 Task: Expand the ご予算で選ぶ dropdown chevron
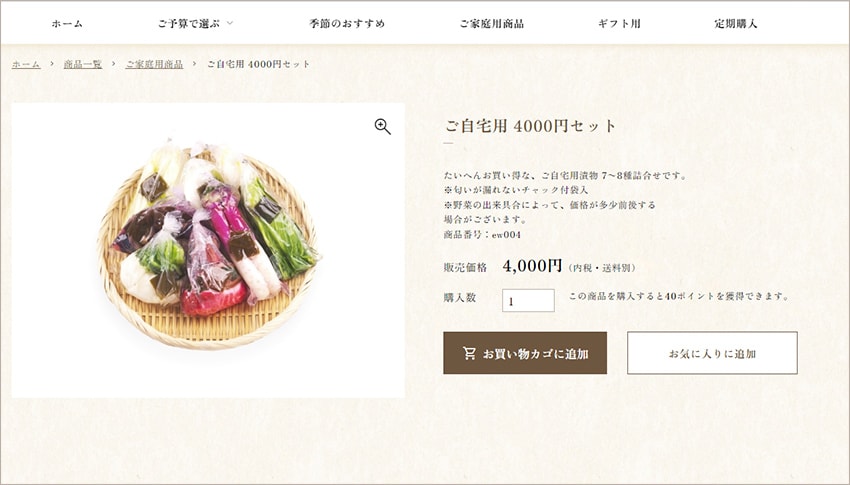(x=230, y=23)
